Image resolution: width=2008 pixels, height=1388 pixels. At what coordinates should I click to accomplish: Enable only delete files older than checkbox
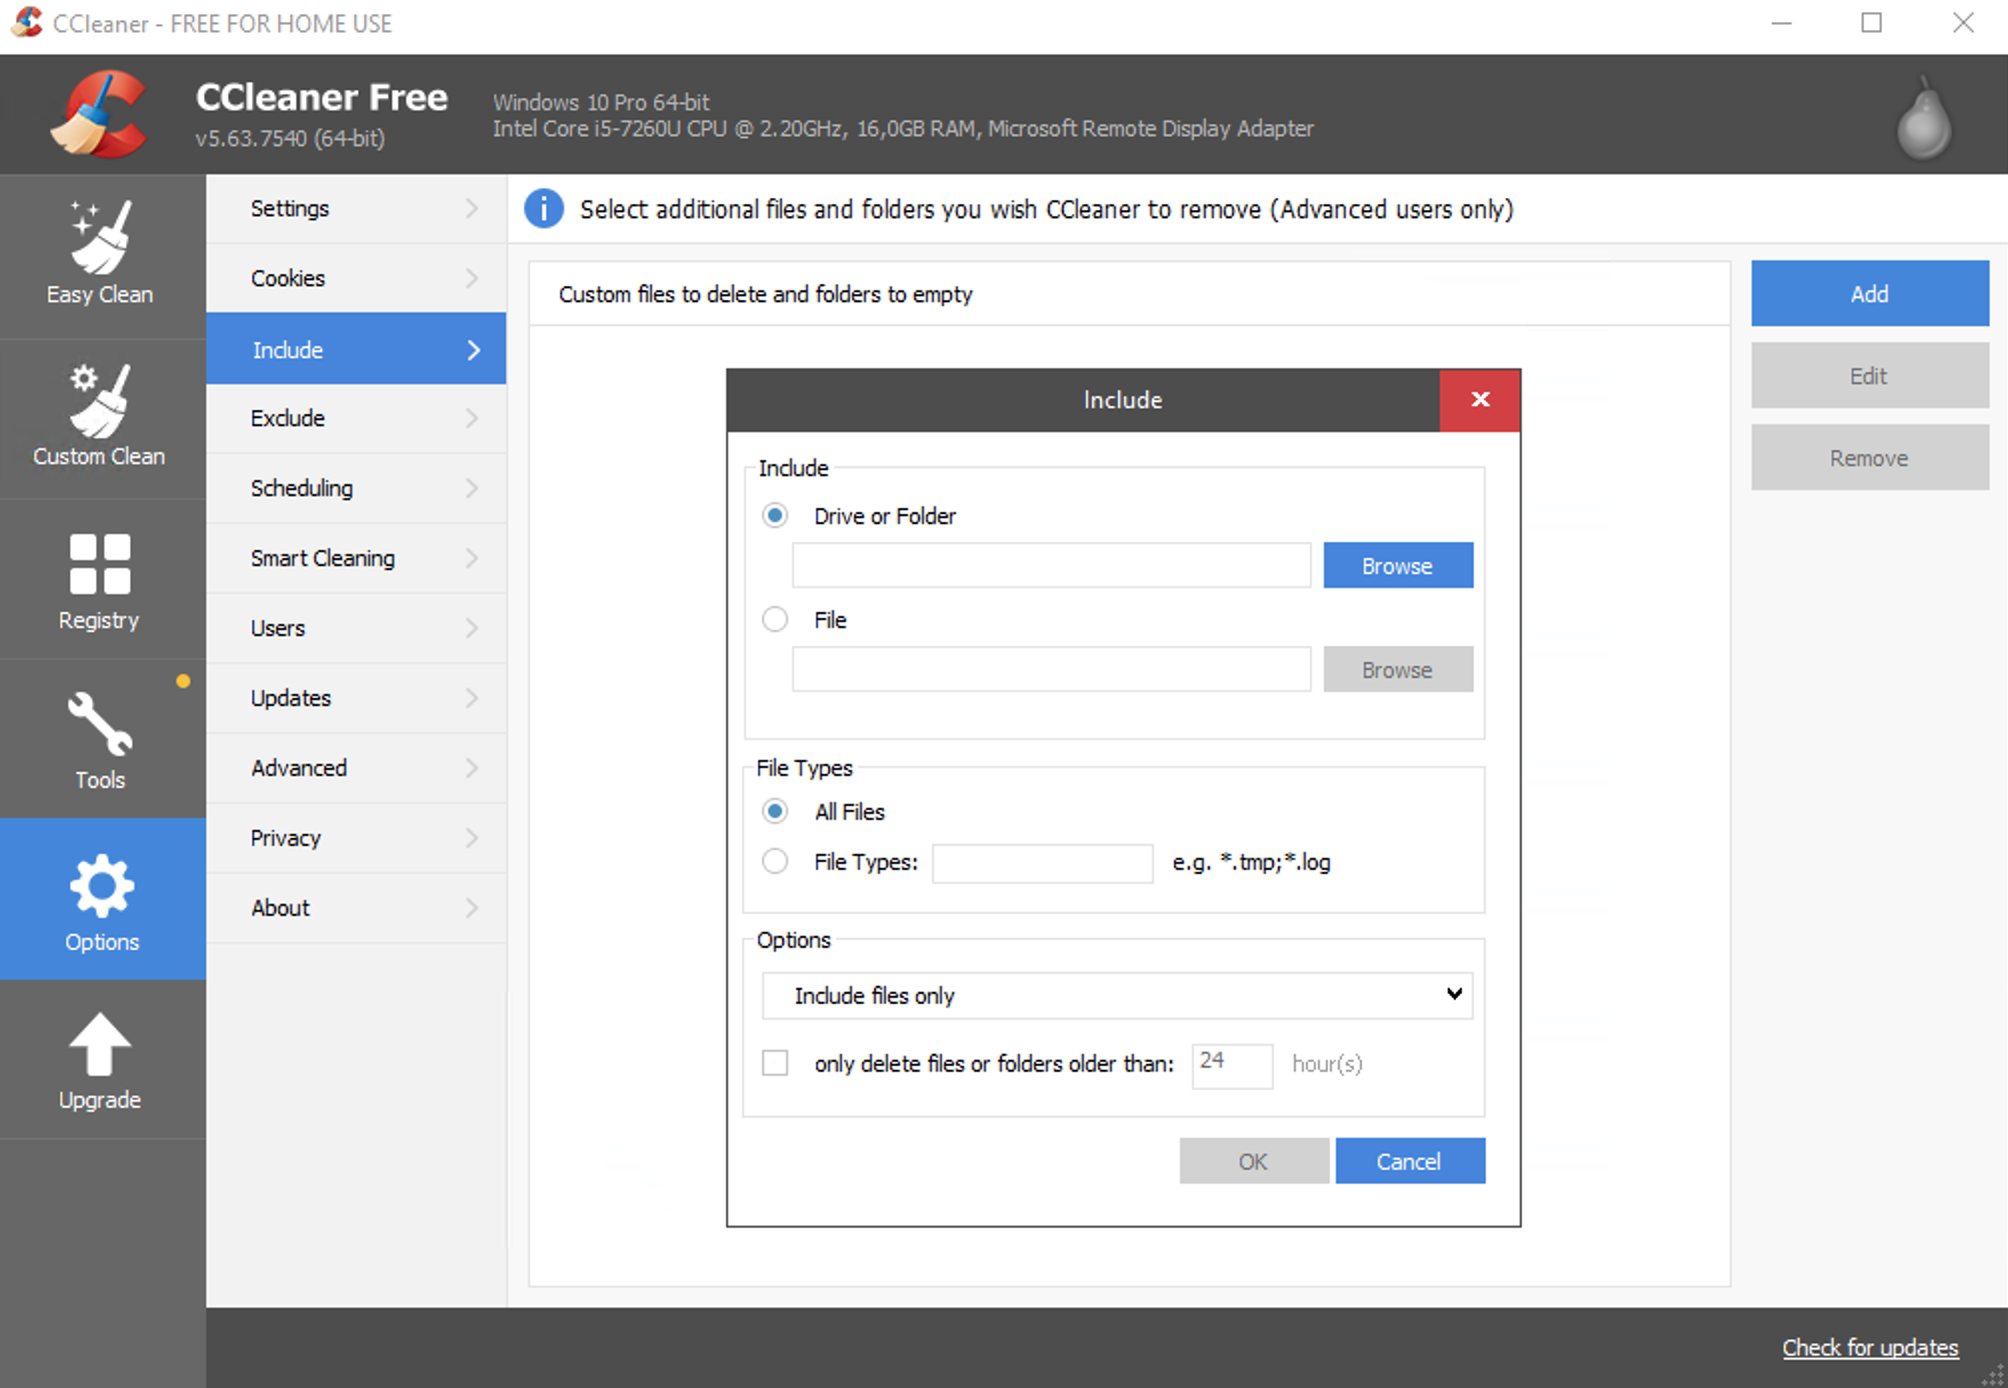[x=775, y=1063]
